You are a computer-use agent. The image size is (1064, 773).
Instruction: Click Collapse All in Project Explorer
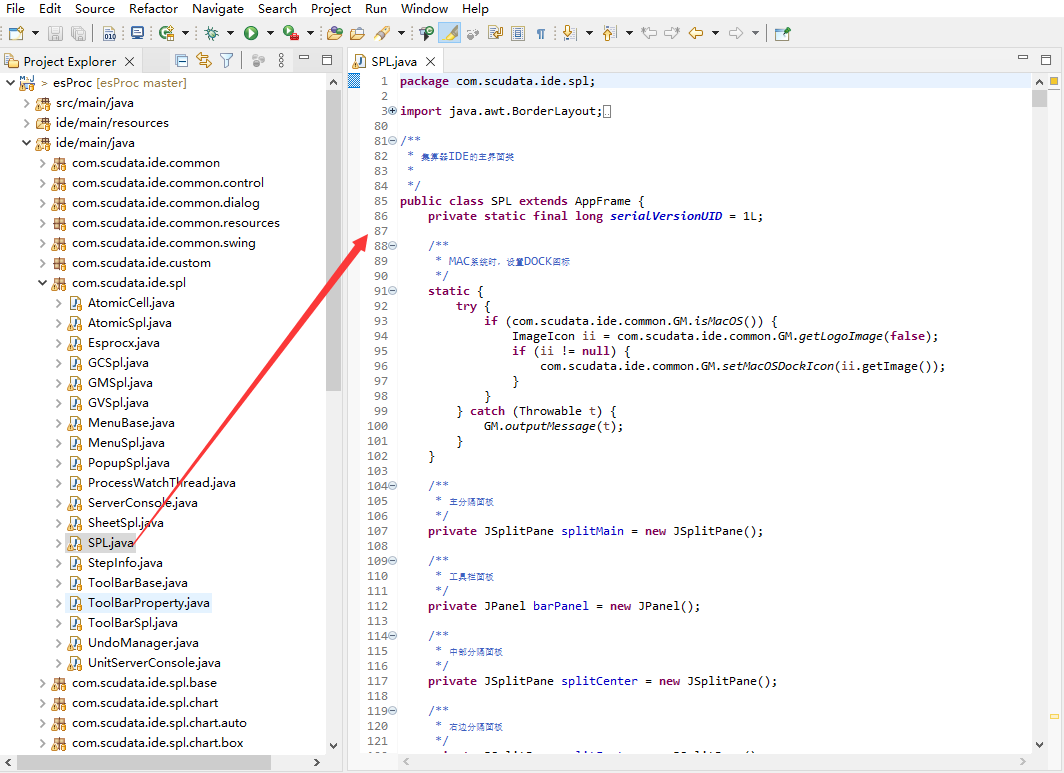coord(181,61)
